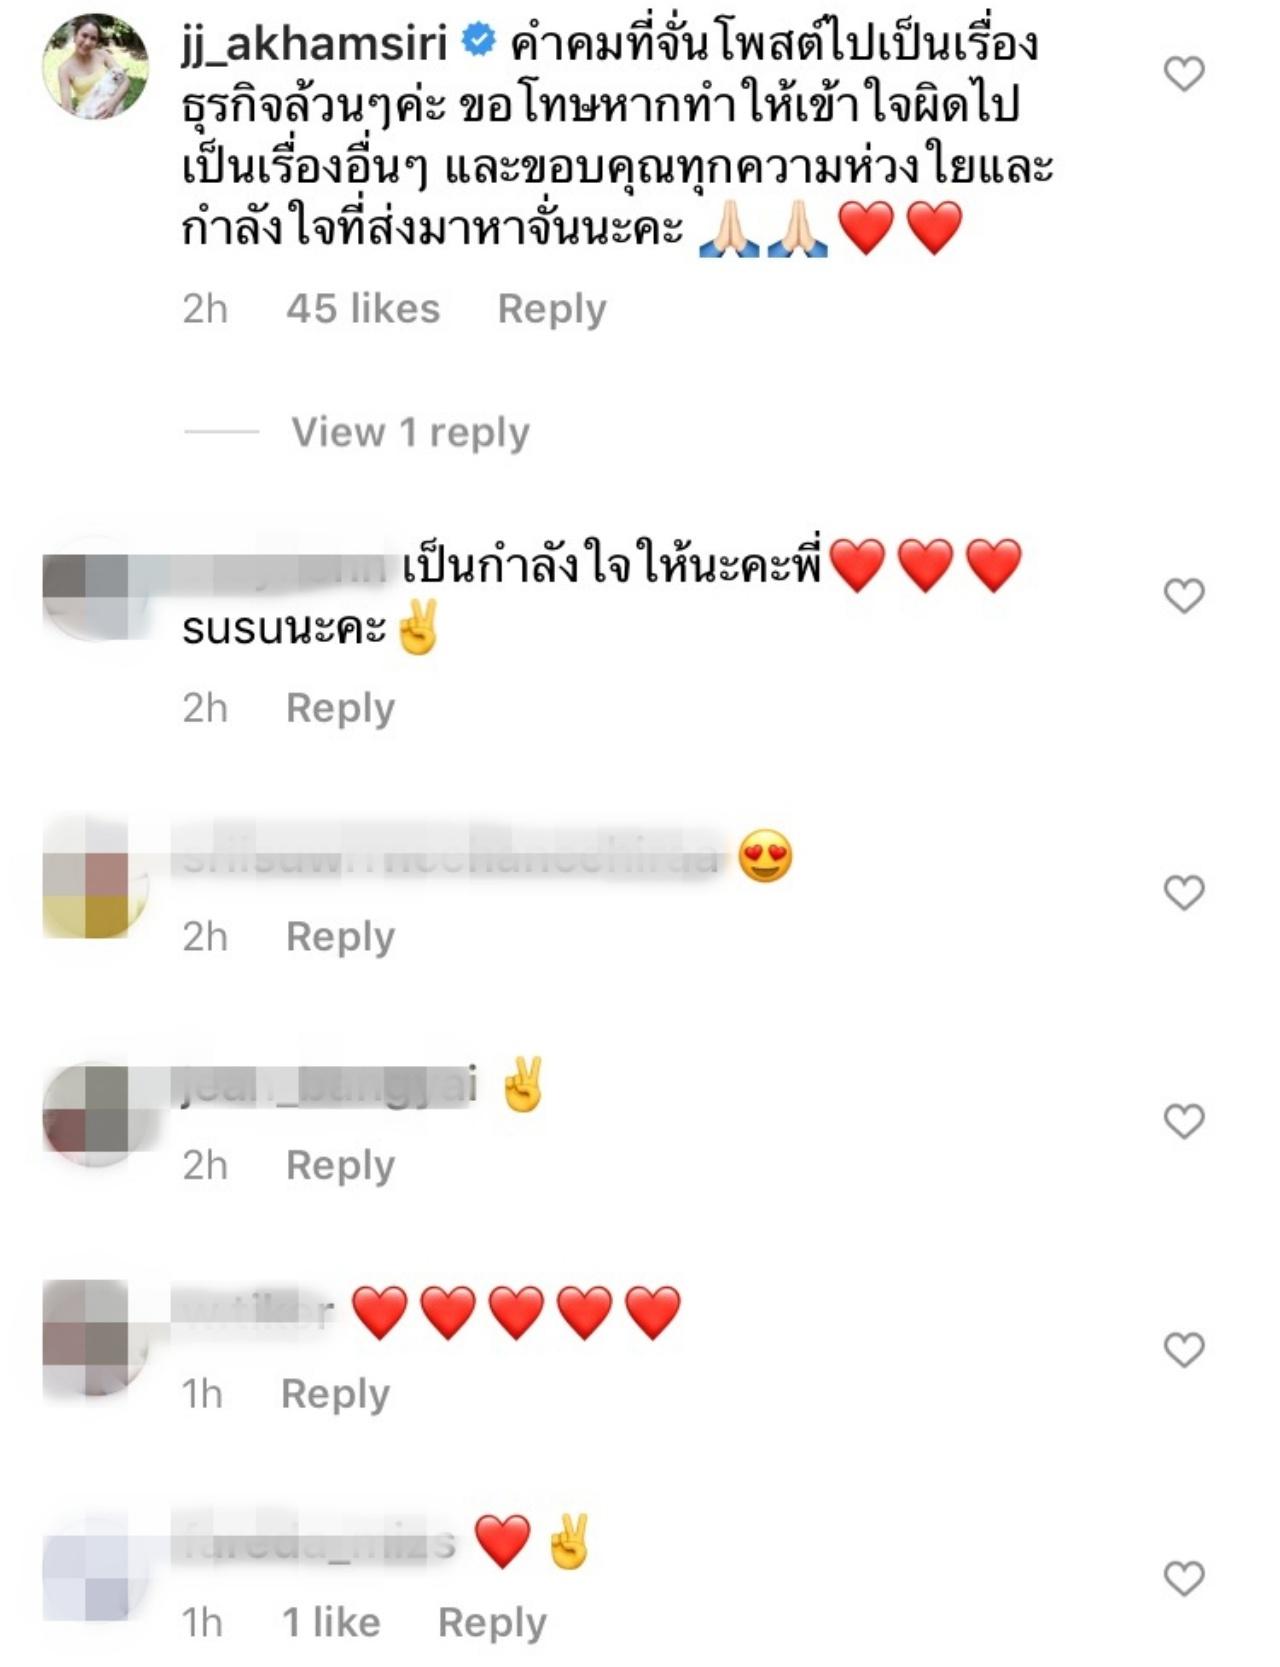Viewport: 1280px width, 1667px height.
Task: Expand View 1 reply thread
Action: (x=410, y=432)
